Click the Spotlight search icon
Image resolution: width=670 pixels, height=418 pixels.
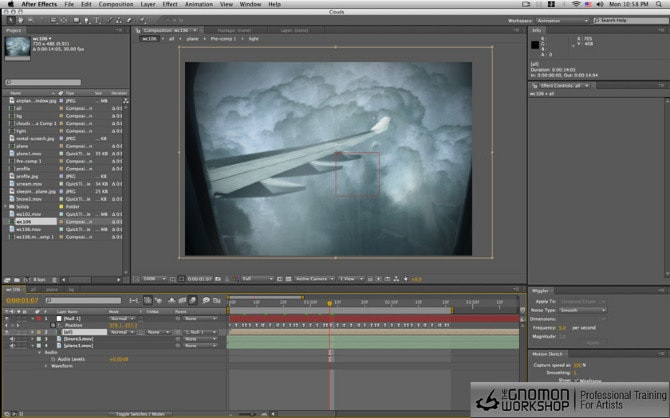(x=659, y=4)
